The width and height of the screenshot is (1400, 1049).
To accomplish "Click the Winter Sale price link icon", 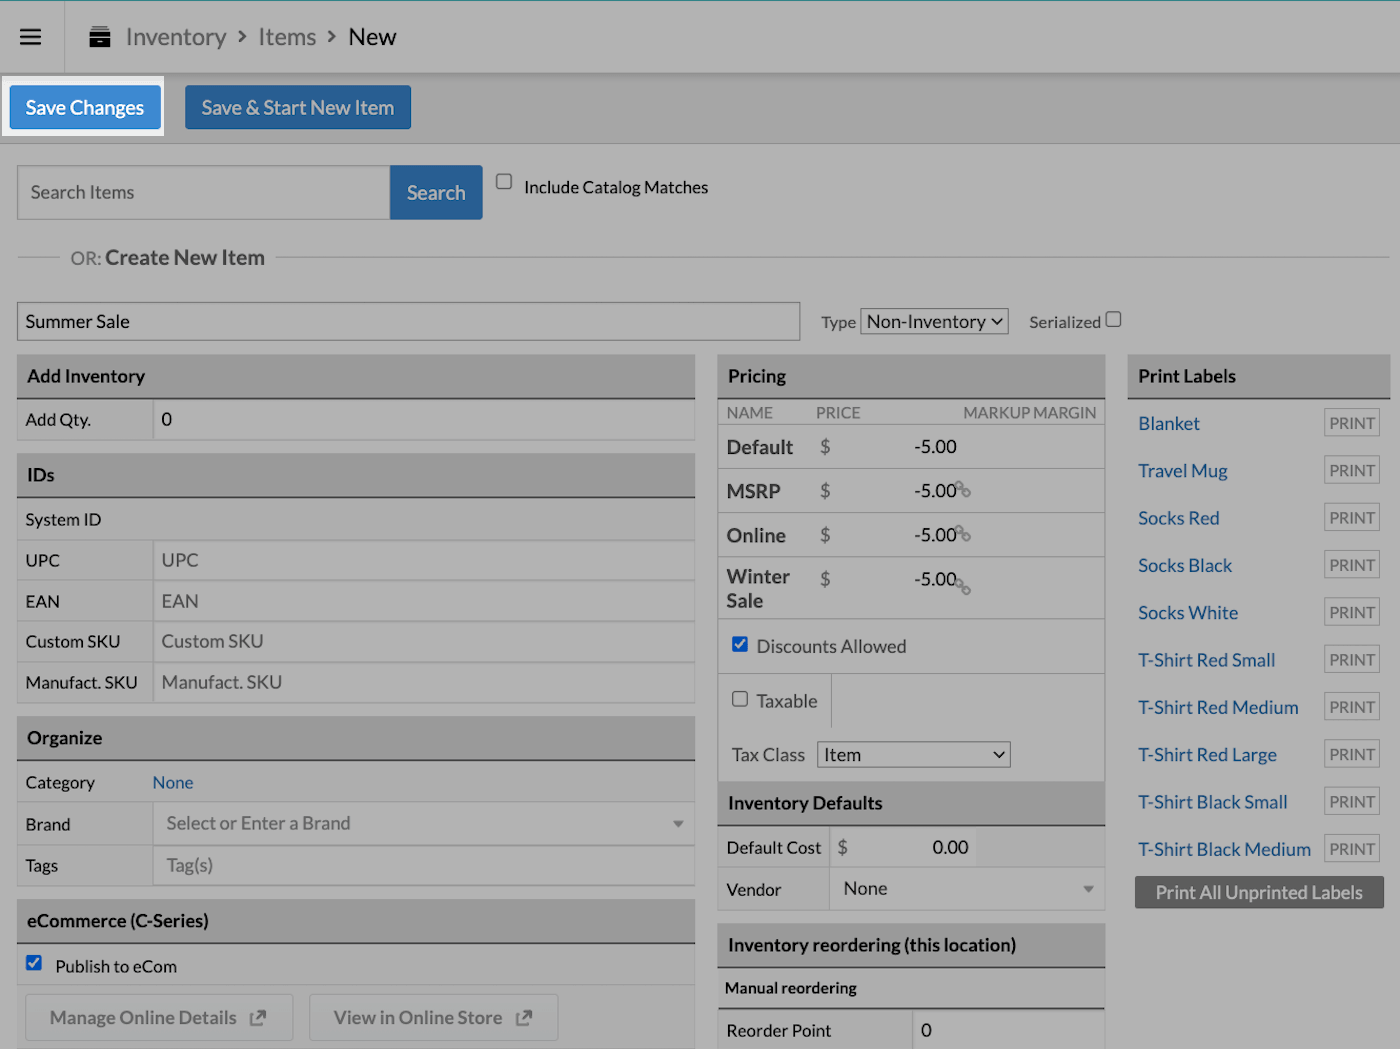I will (963, 586).
